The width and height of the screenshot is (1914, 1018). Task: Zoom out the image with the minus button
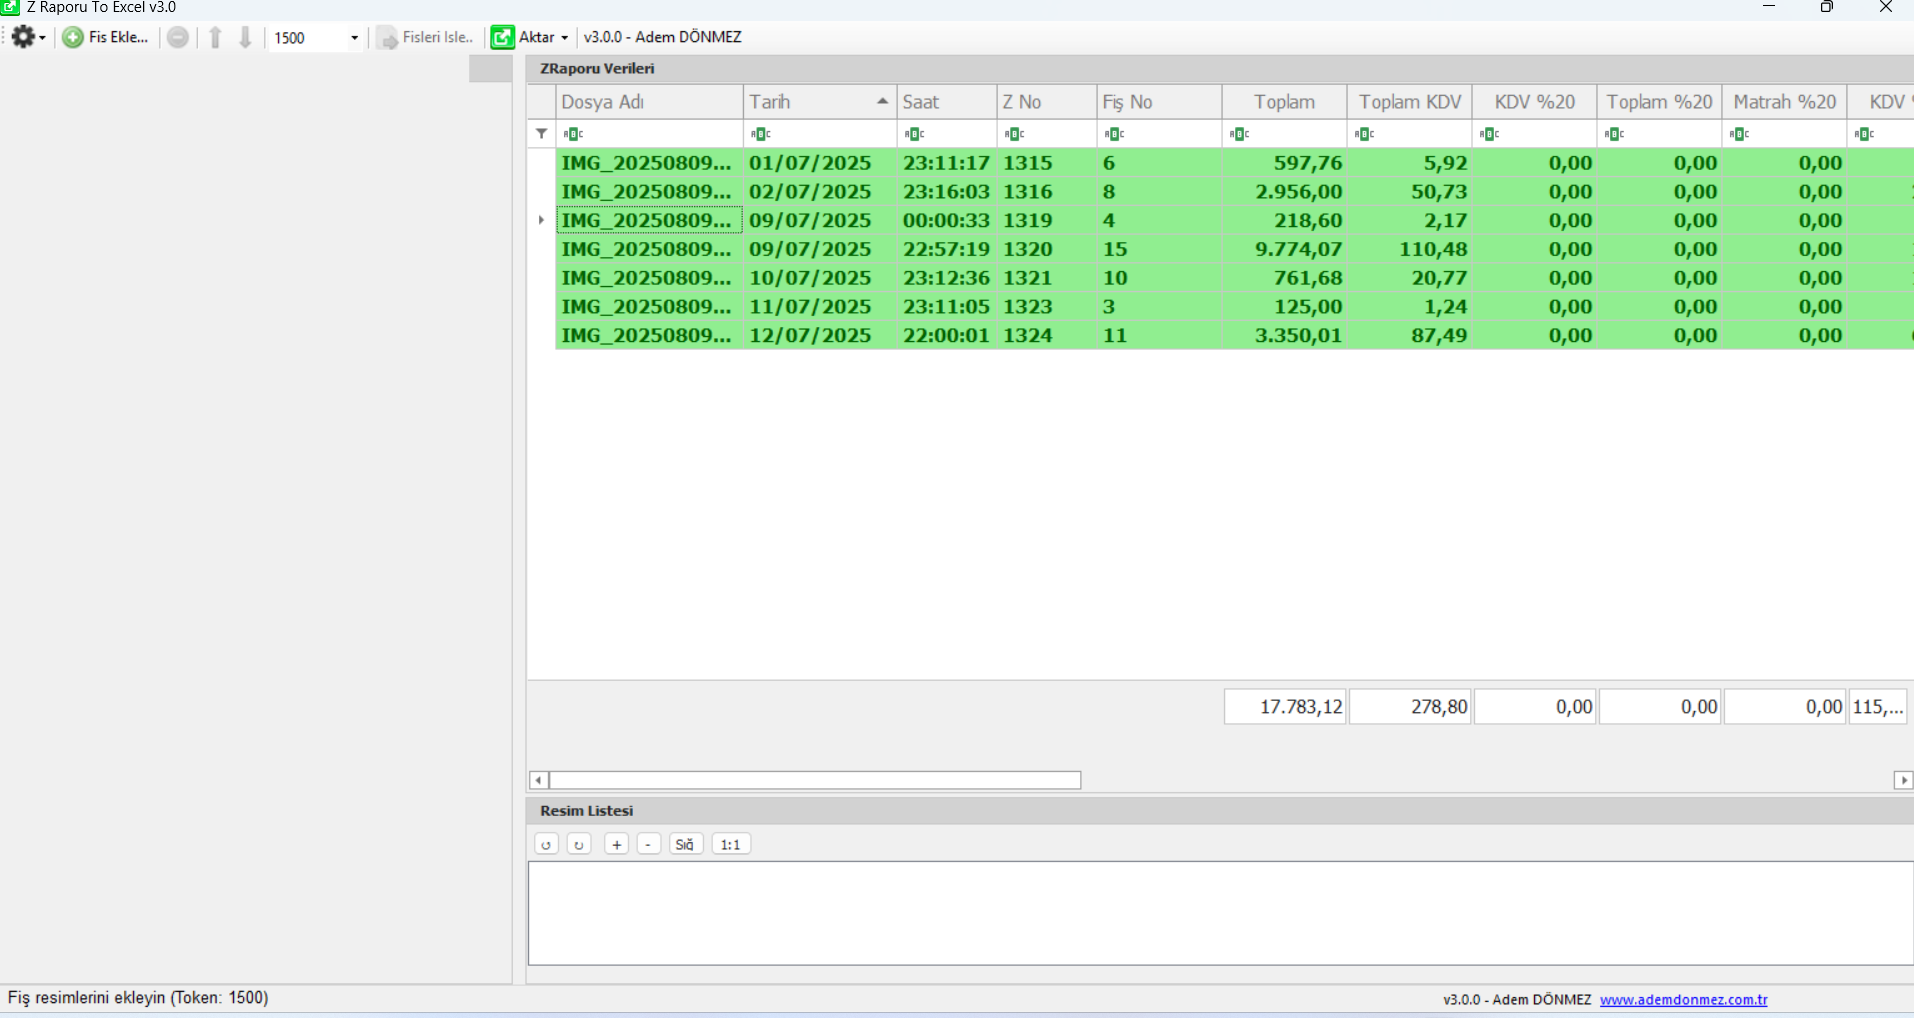click(649, 845)
